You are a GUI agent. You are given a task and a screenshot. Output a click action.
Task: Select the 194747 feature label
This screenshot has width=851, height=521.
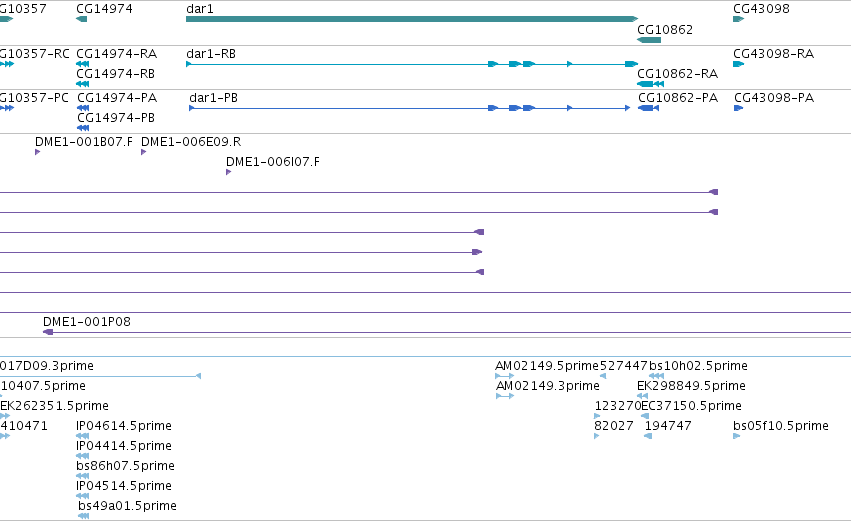click(x=668, y=426)
